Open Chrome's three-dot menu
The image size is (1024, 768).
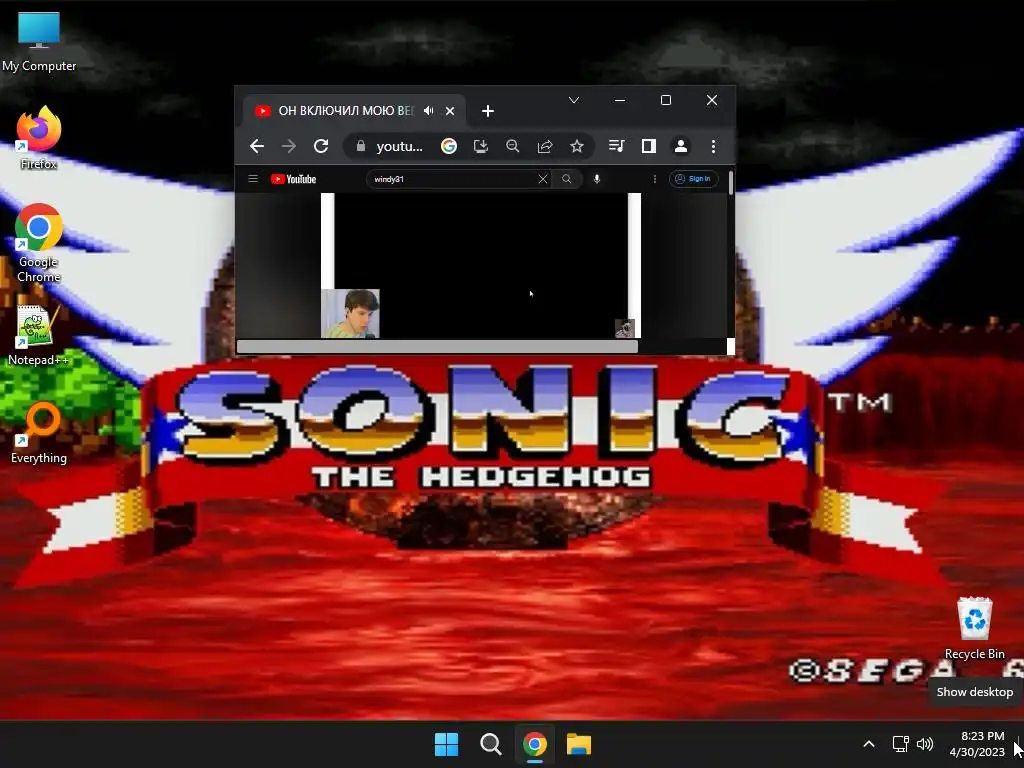[713, 146]
